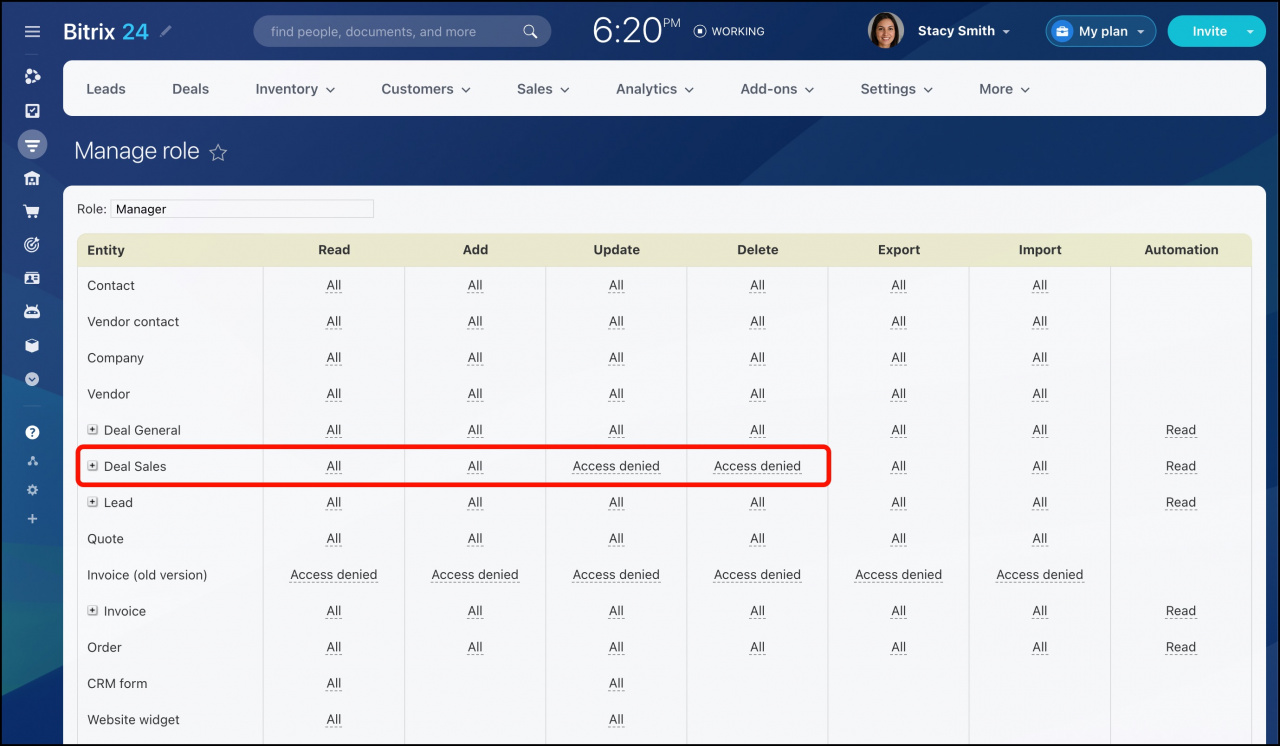Change Invoice (old version) Read 'Access denied'

[x=334, y=575]
